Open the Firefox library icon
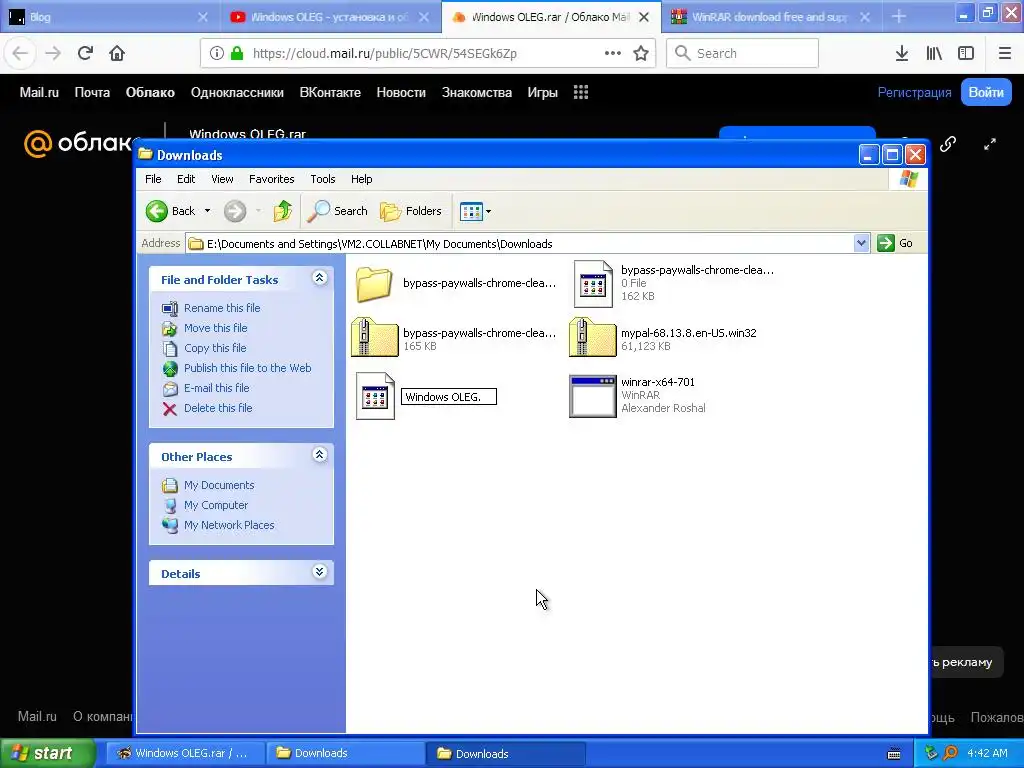This screenshot has height=768, width=1024. tap(934, 53)
